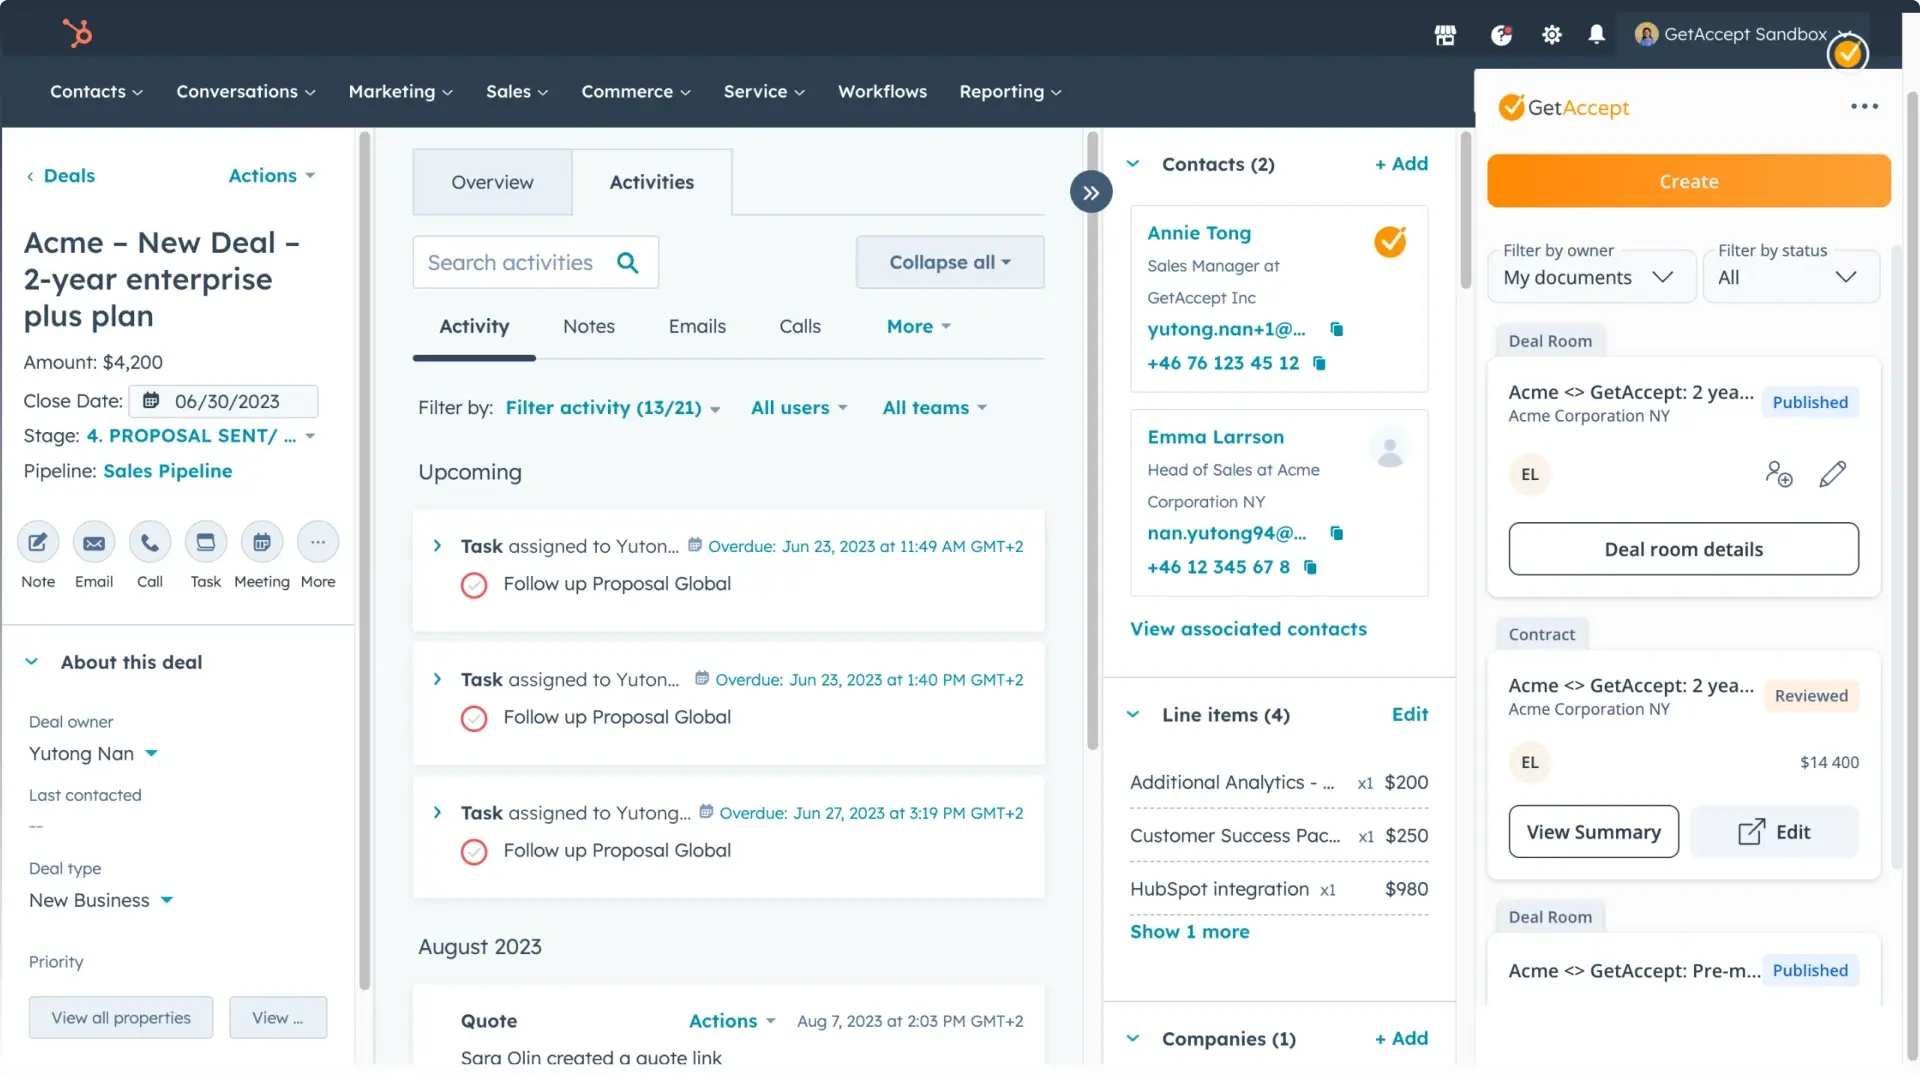
Task: Open the Reporting navigation menu
Action: coord(1010,92)
